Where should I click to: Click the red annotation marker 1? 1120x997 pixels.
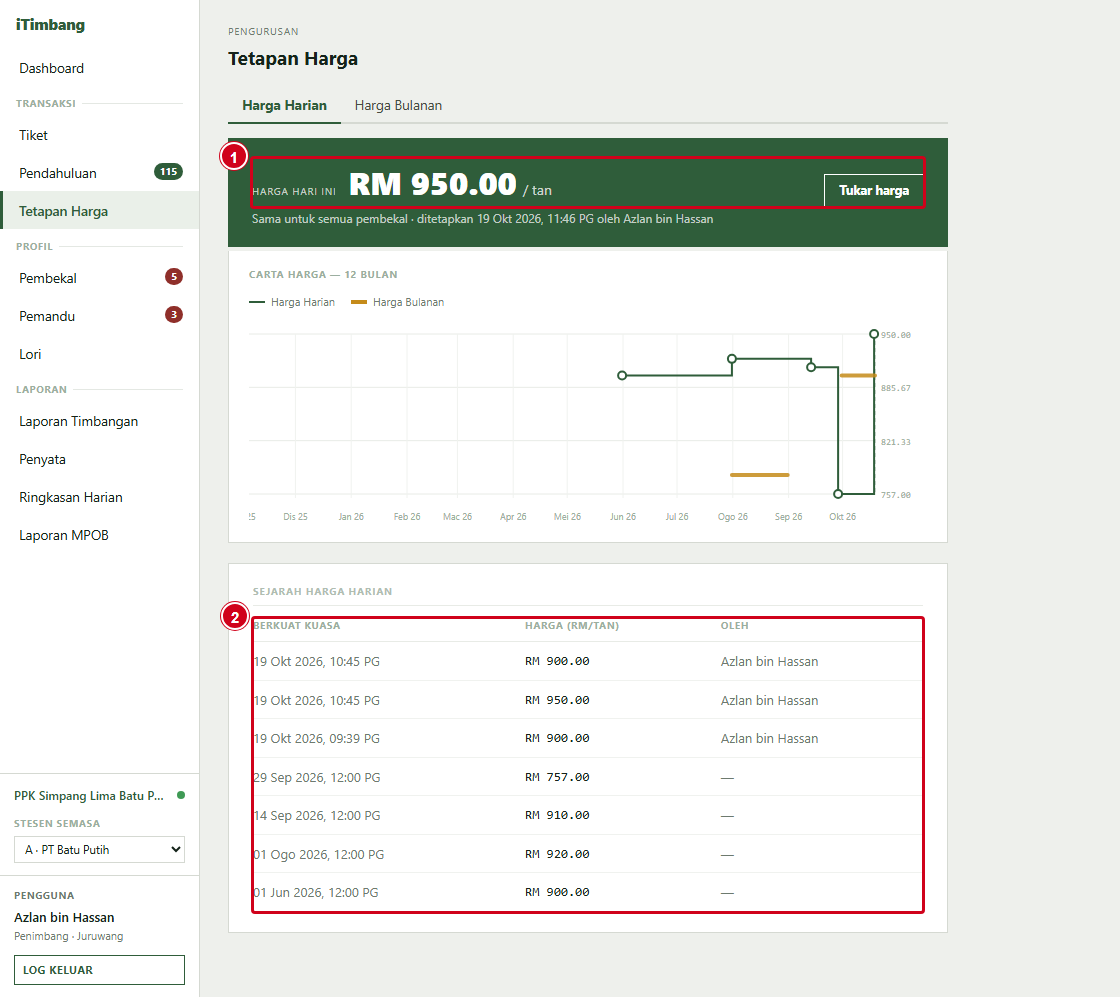[x=234, y=156]
